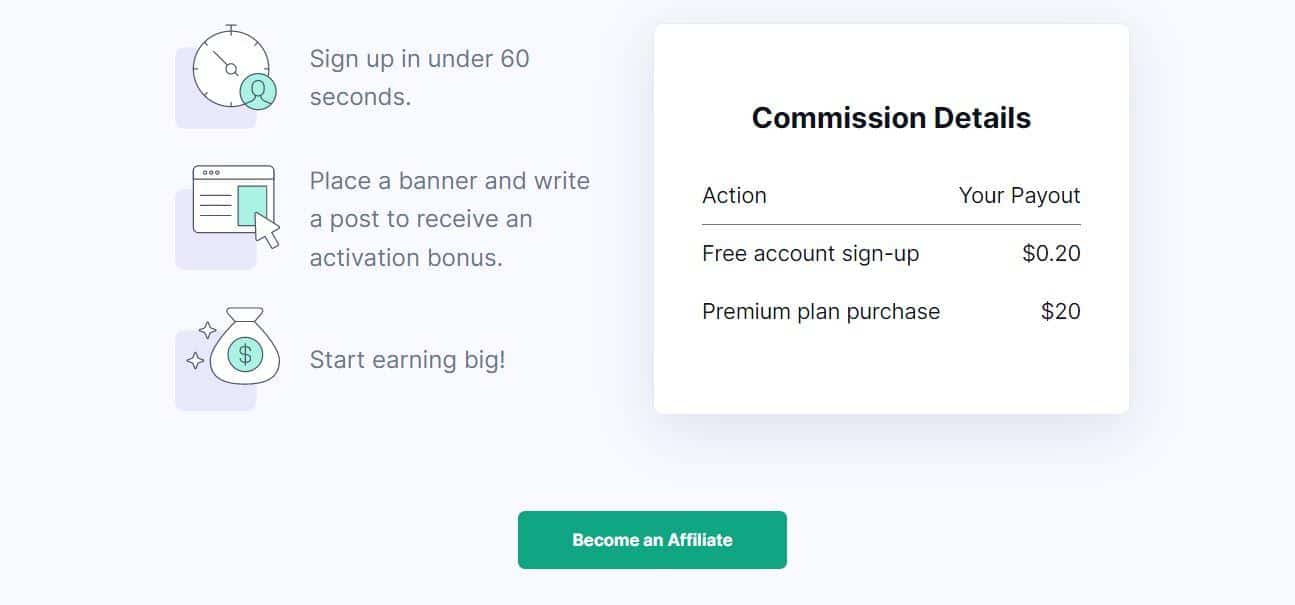Click the stopwatch sign-up icon

[x=233, y=67]
